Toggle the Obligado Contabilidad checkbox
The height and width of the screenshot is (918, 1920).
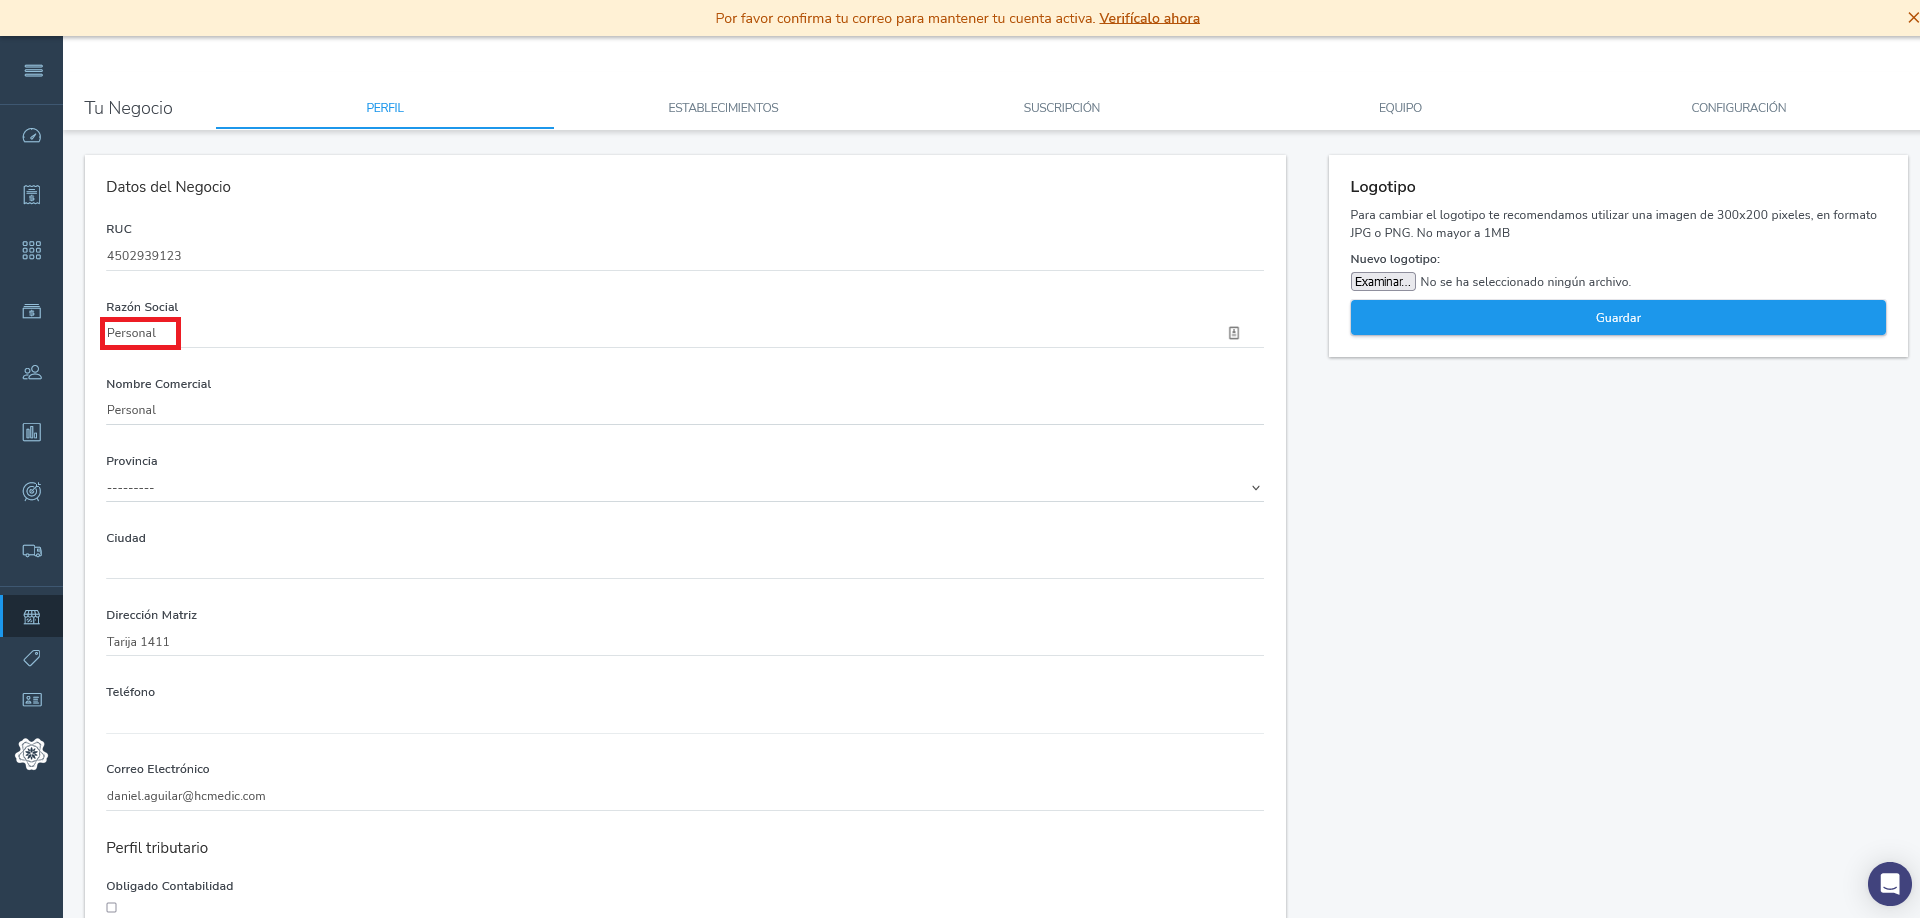112,908
